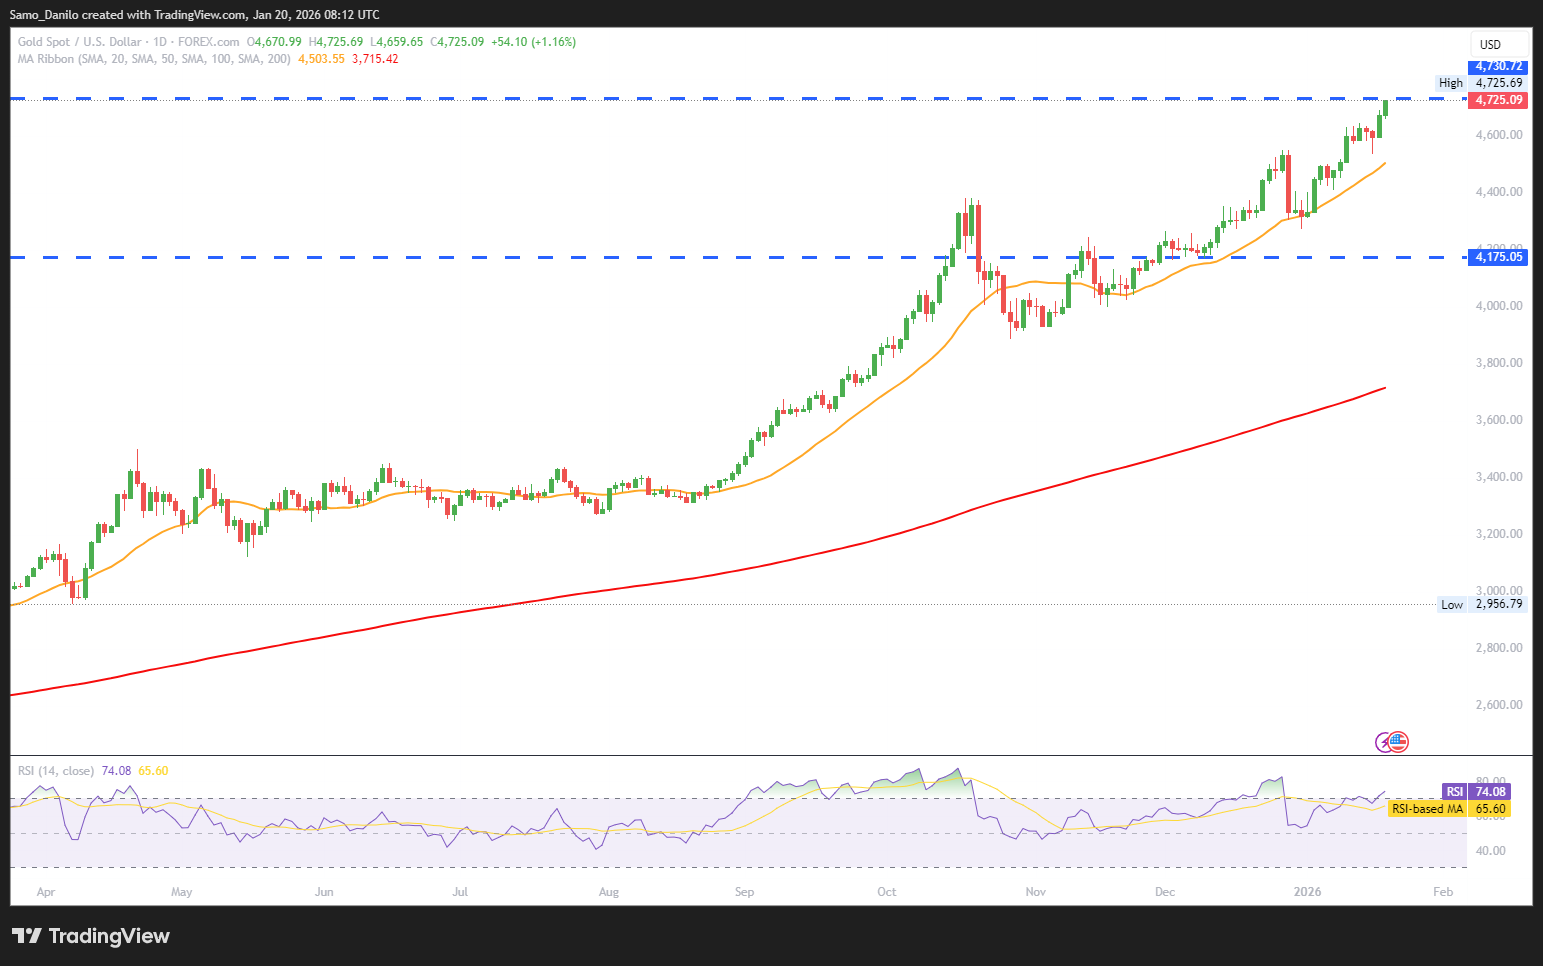Click the purple lightning bolt event icon
The image size is (1543, 966).
point(1385,741)
